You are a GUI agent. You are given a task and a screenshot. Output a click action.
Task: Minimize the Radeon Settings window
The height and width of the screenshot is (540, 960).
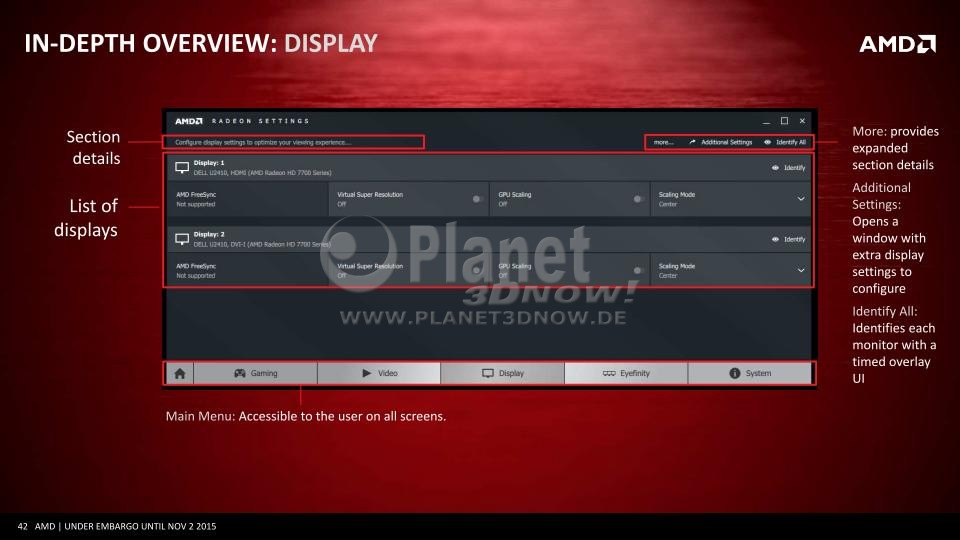coord(767,121)
